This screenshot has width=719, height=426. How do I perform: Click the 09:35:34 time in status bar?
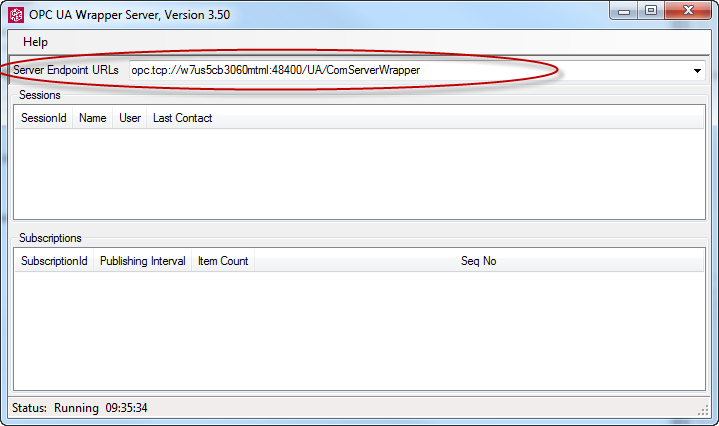[x=127, y=408]
